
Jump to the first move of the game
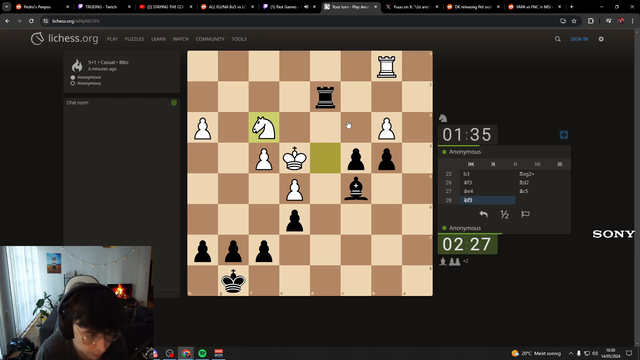[471, 164]
